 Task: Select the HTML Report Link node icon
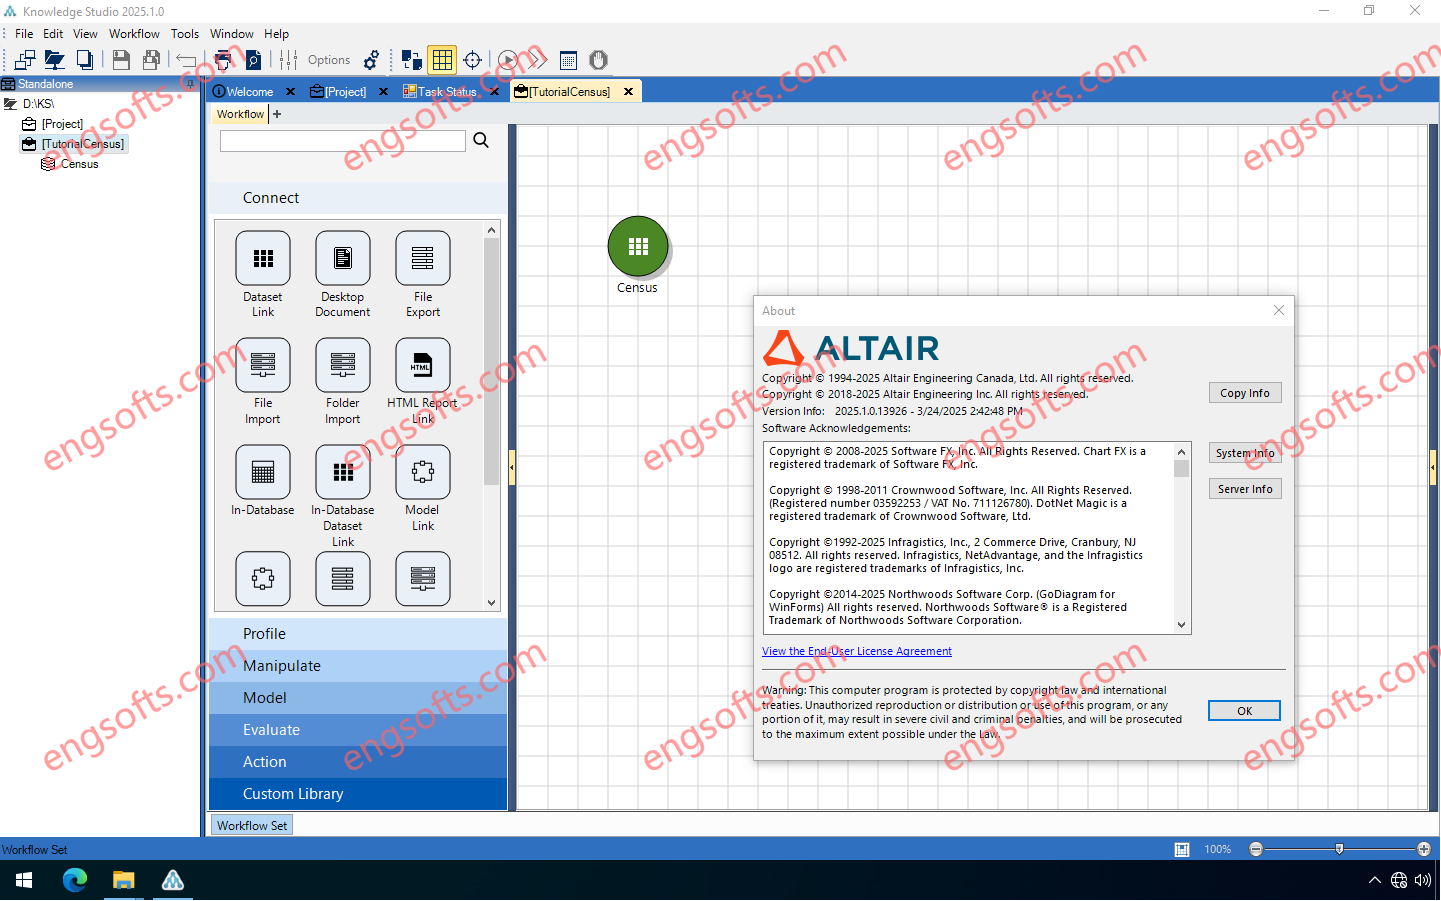[423, 365]
